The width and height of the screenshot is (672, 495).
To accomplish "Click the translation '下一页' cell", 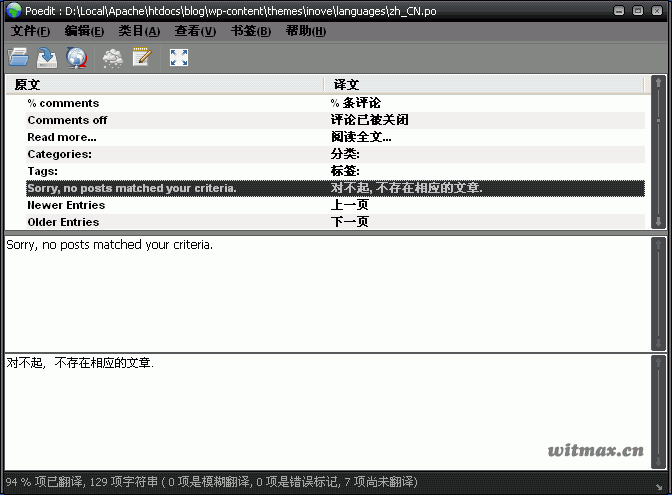I will click(x=350, y=222).
